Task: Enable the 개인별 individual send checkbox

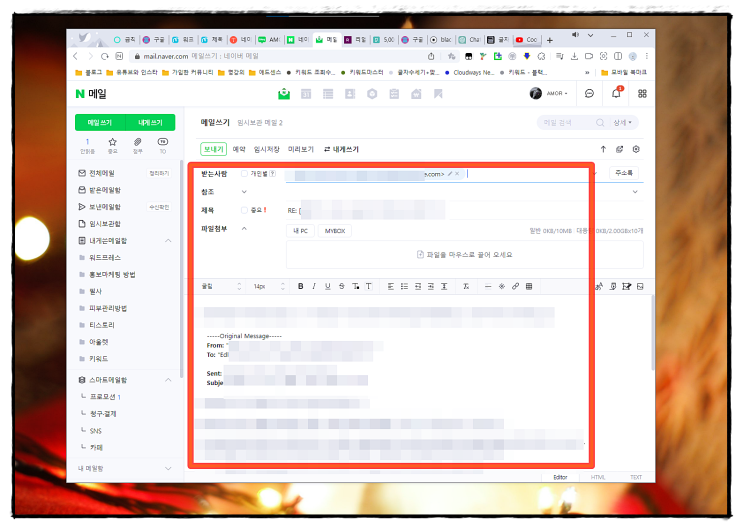Action: tap(244, 173)
